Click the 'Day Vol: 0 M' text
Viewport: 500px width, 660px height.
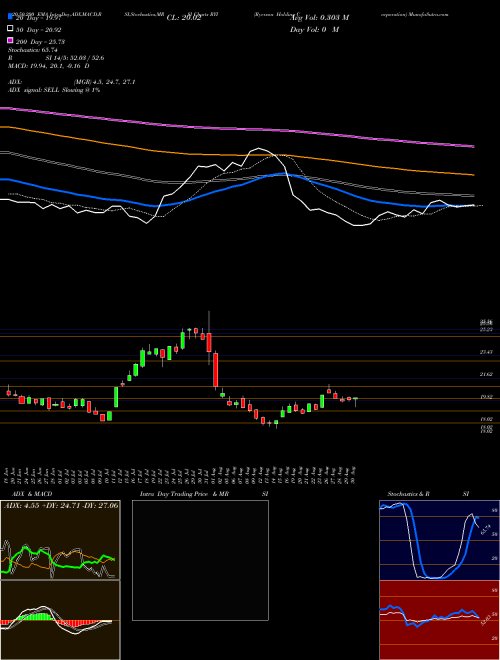pos(314,29)
